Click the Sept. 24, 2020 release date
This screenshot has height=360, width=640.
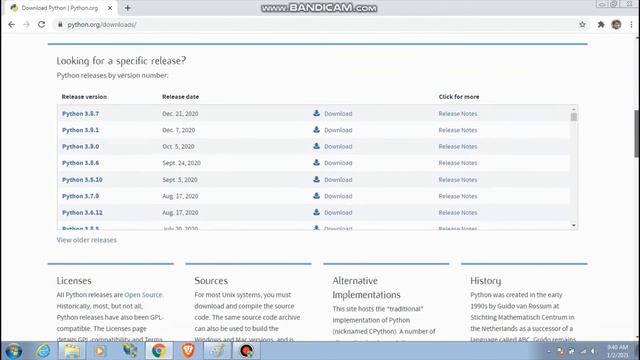(x=181, y=163)
